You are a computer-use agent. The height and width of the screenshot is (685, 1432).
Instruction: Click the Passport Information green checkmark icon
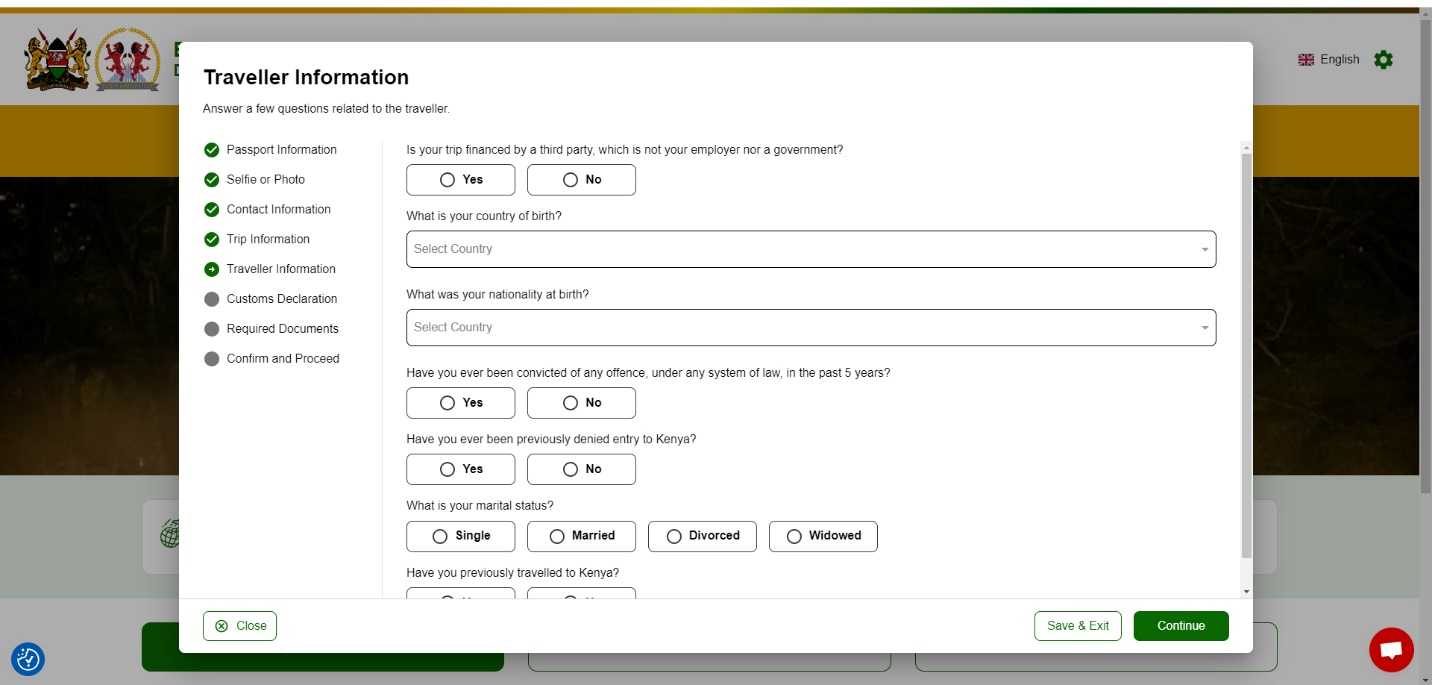(211, 150)
